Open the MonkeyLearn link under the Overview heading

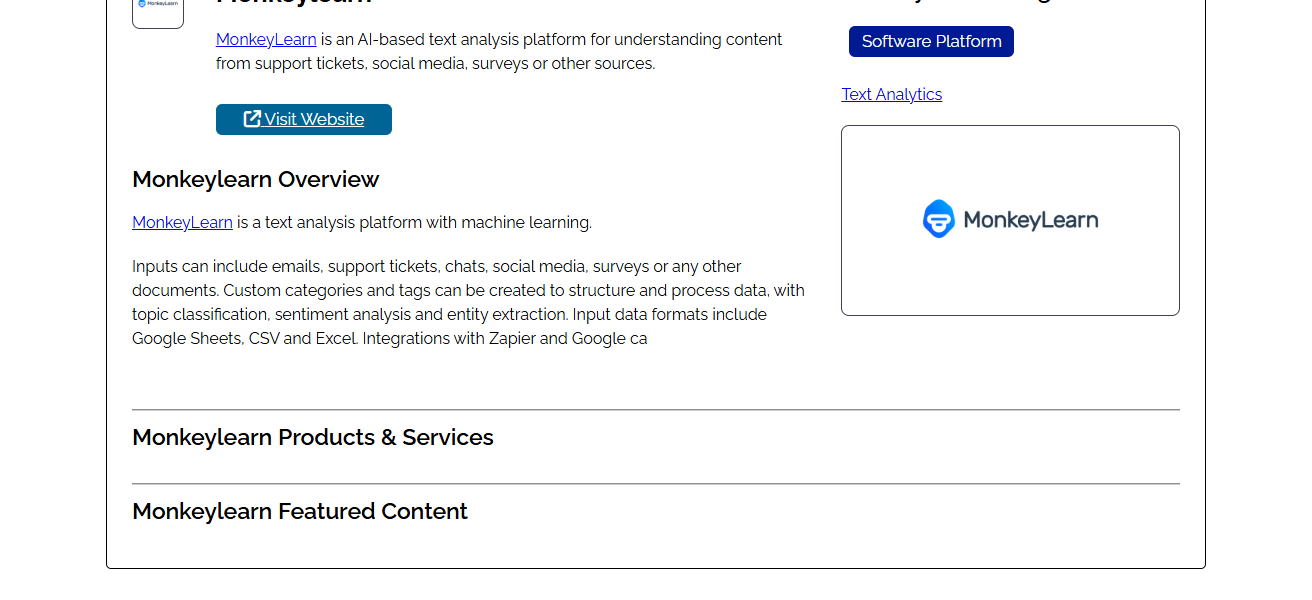click(x=182, y=222)
